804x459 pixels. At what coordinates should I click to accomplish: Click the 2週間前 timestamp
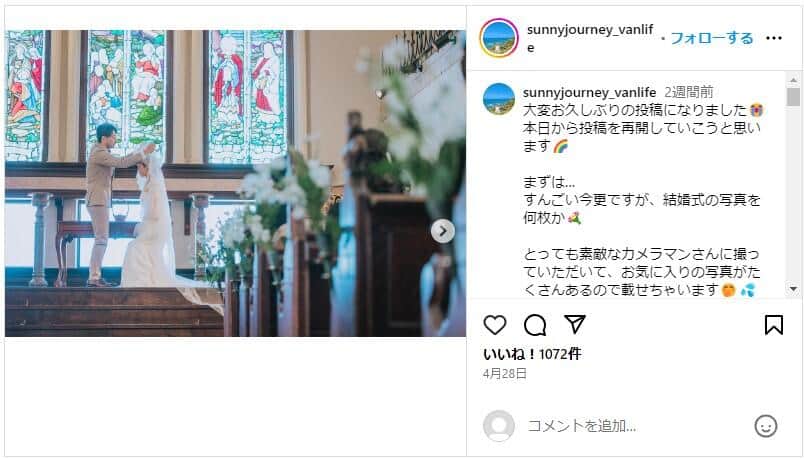pos(688,92)
